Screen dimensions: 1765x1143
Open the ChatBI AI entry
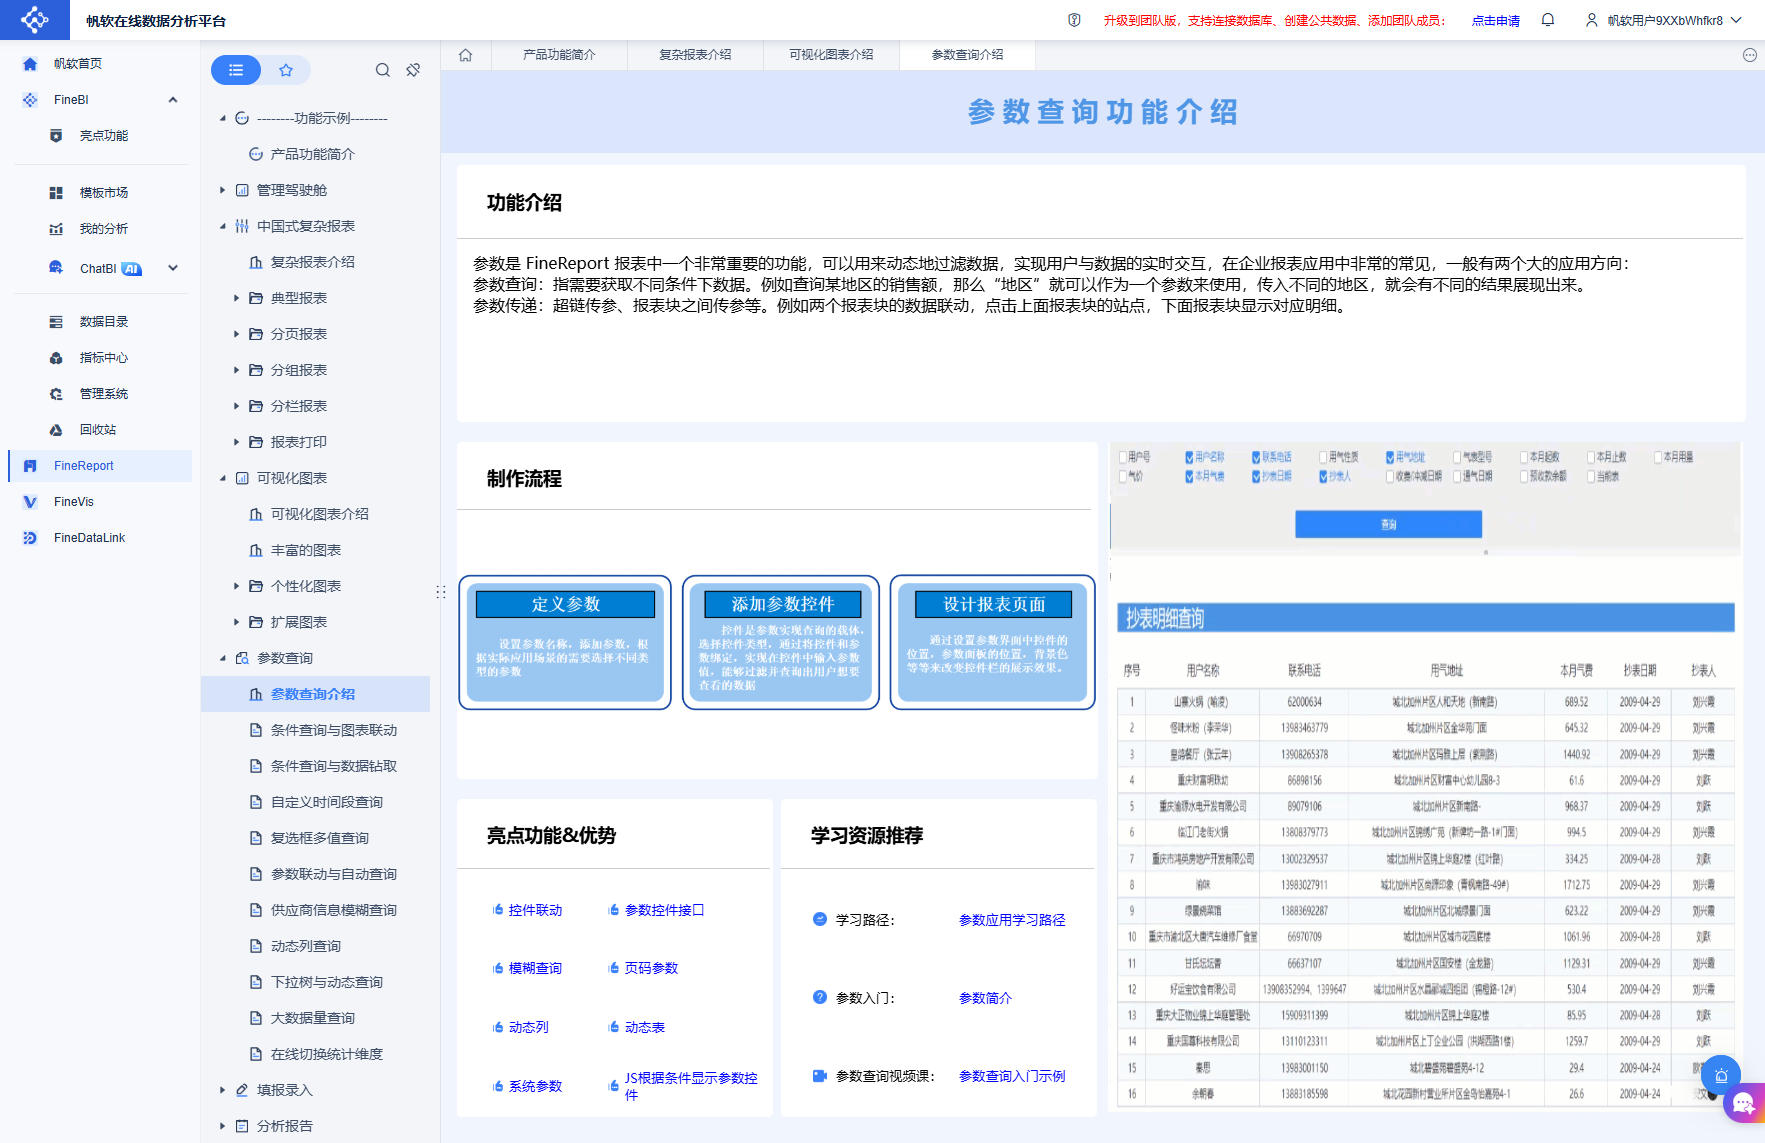[98, 268]
